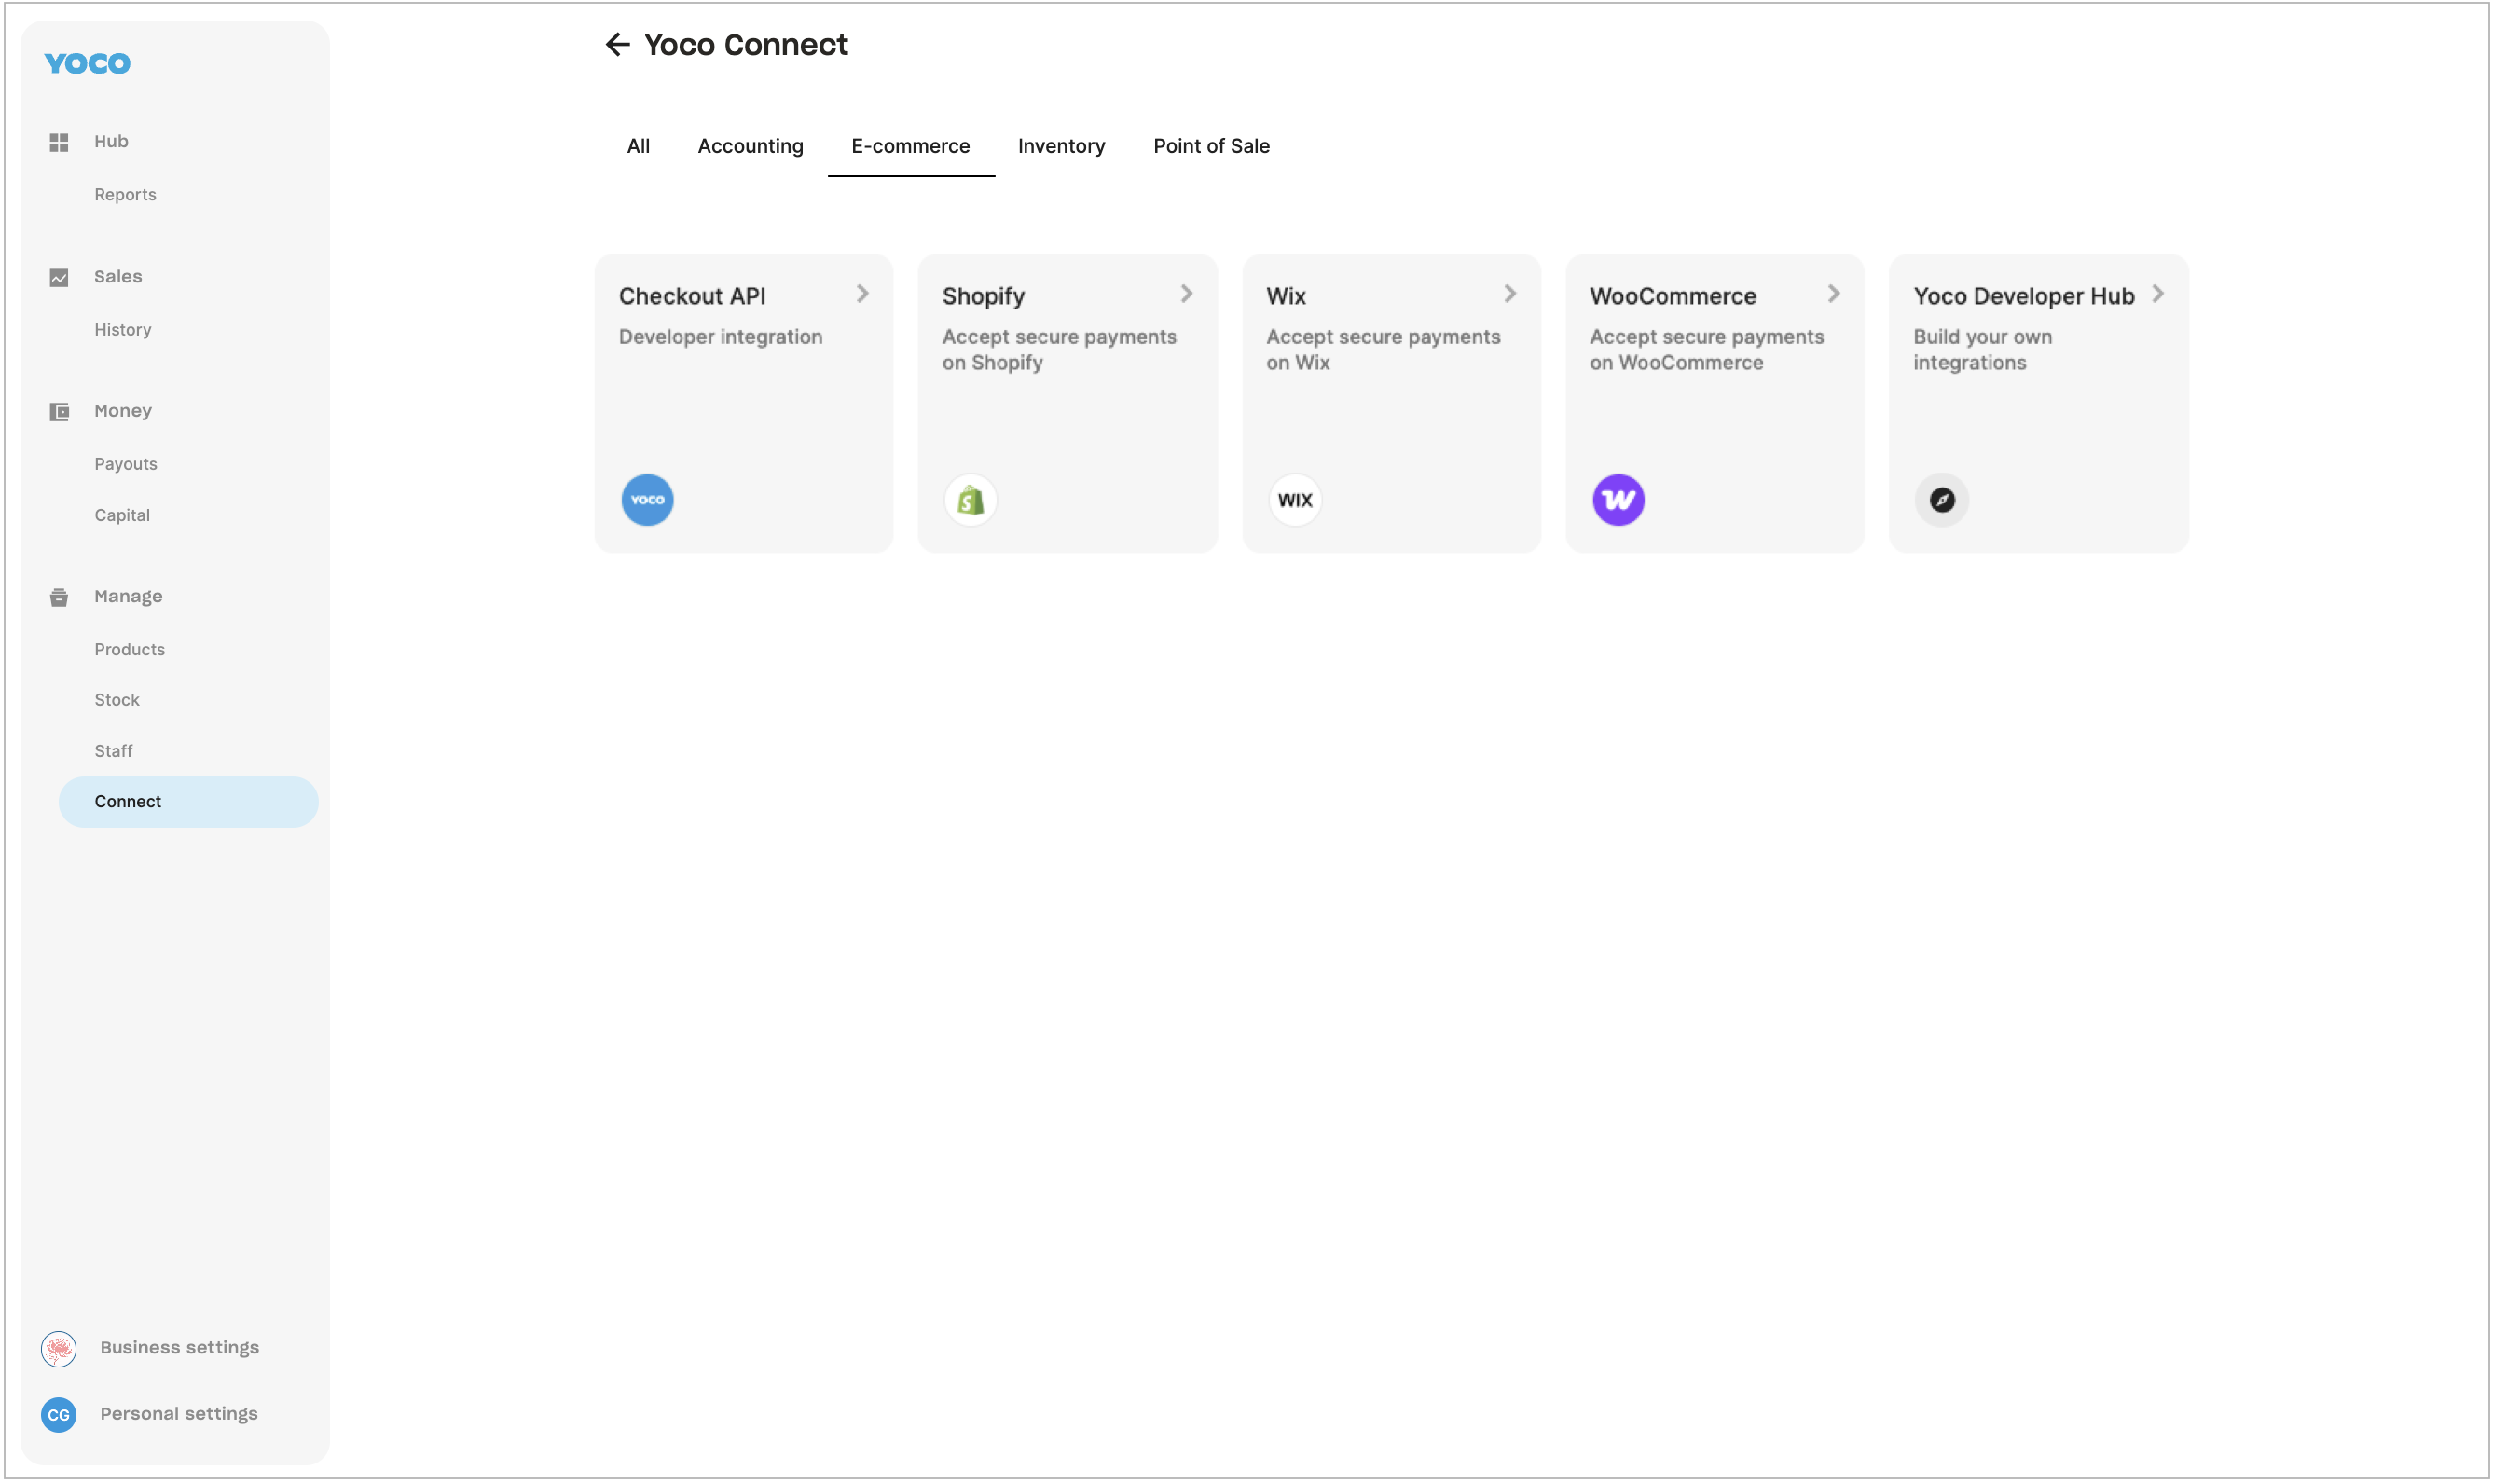Open Products in the sidebar
The height and width of the screenshot is (1484, 2493).
point(130,650)
